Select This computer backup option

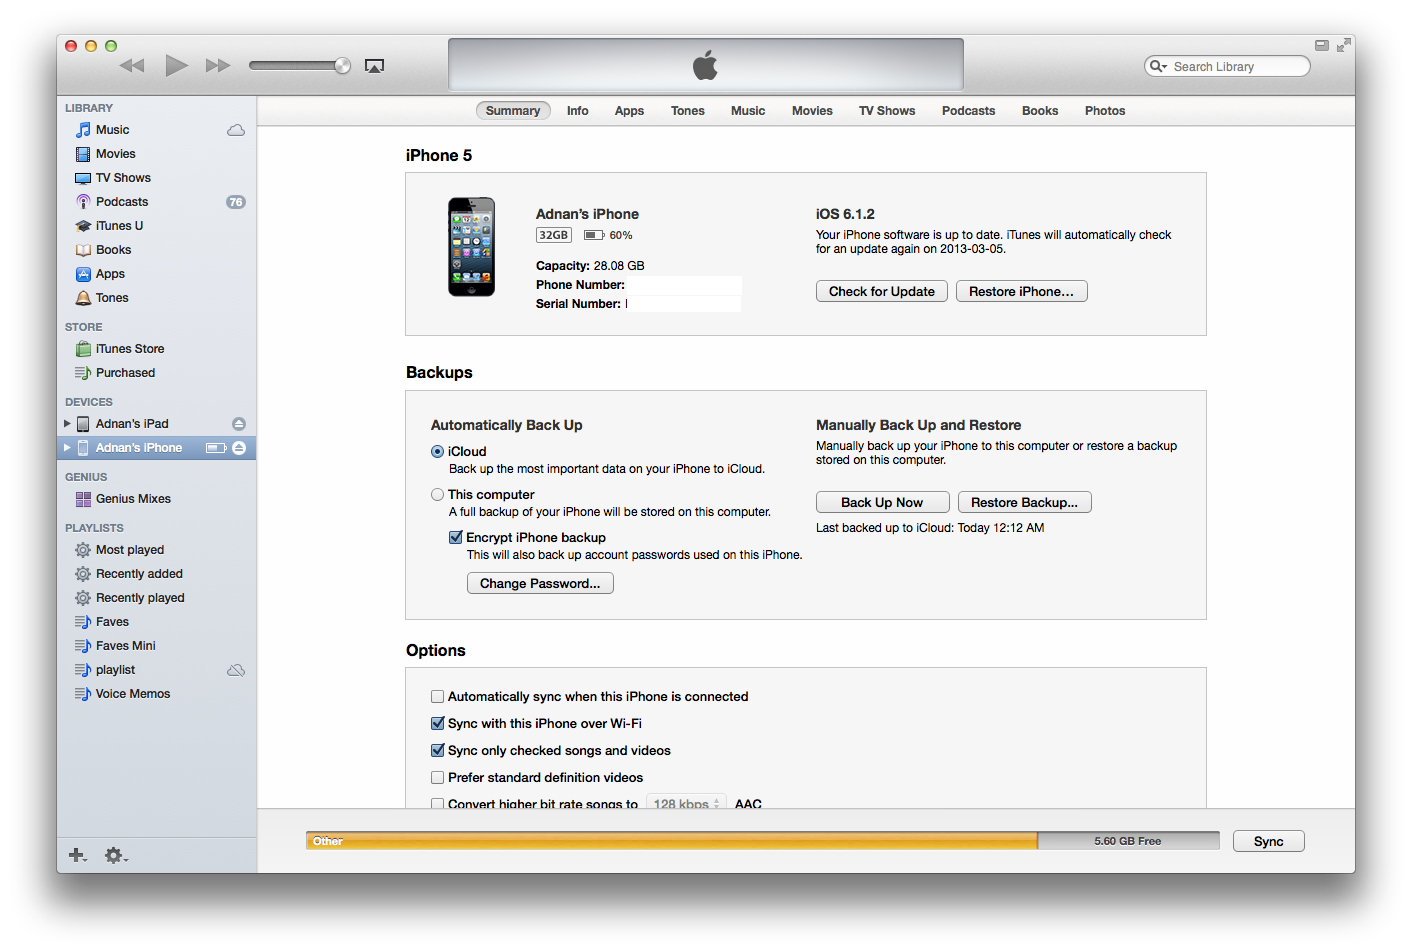437,495
